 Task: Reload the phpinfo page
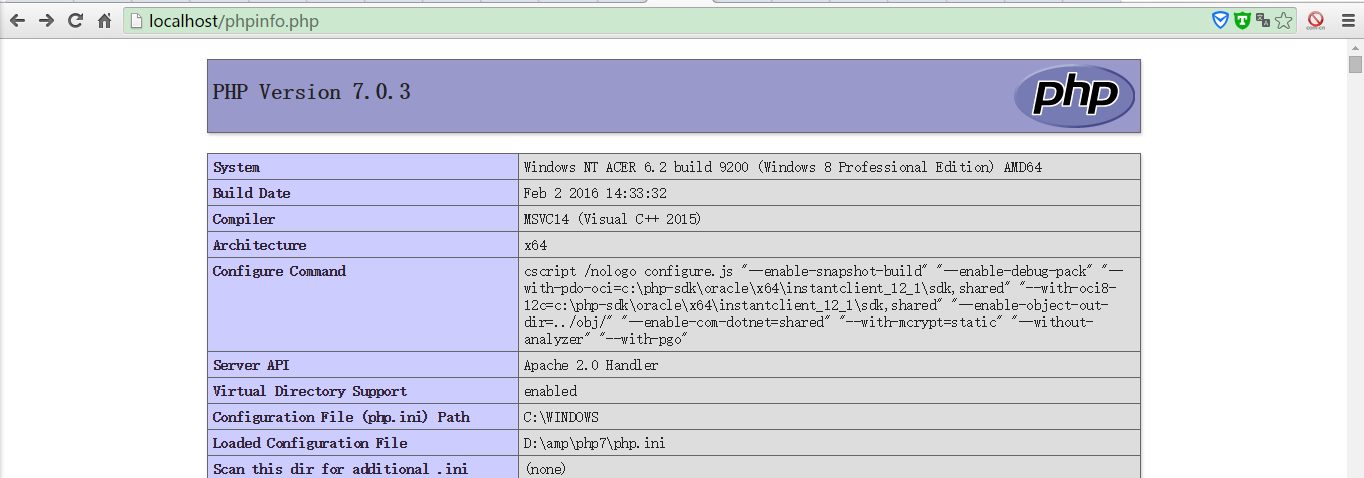coord(75,20)
